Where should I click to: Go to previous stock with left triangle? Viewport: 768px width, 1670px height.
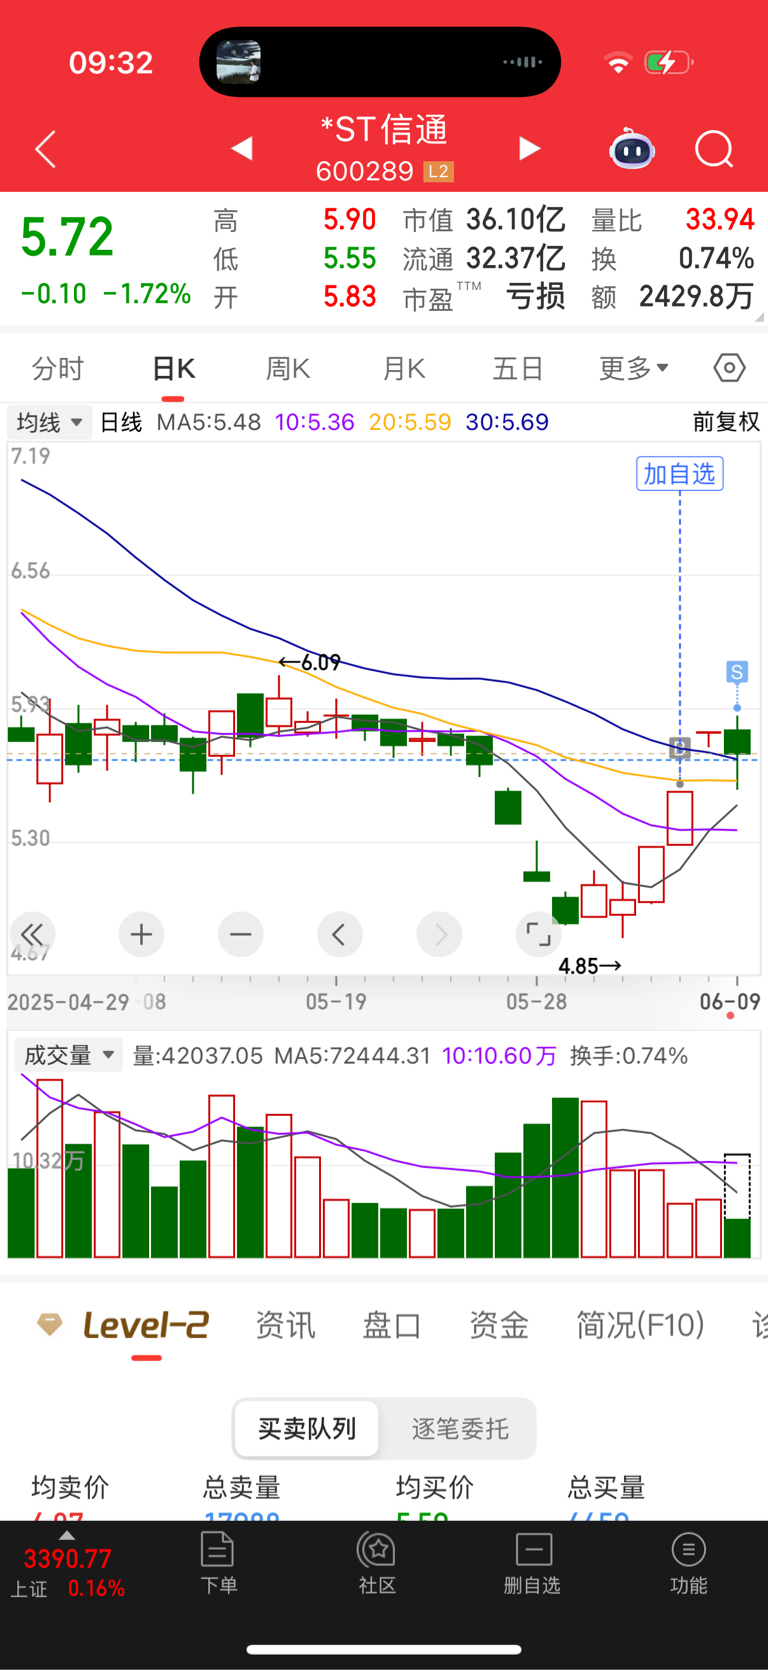pyautogui.click(x=241, y=149)
